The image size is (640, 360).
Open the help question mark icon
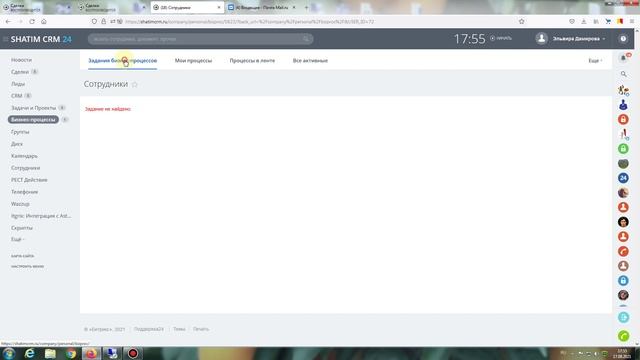pos(623,39)
